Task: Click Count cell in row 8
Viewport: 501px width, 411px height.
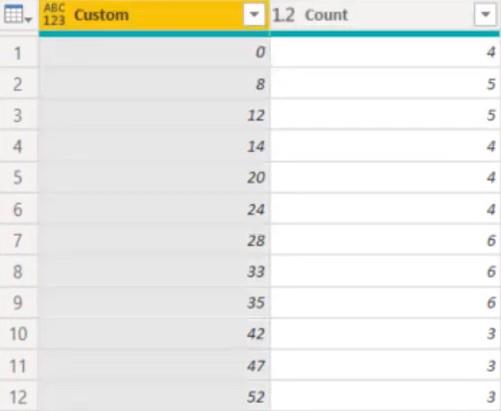Action: click(385, 271)
